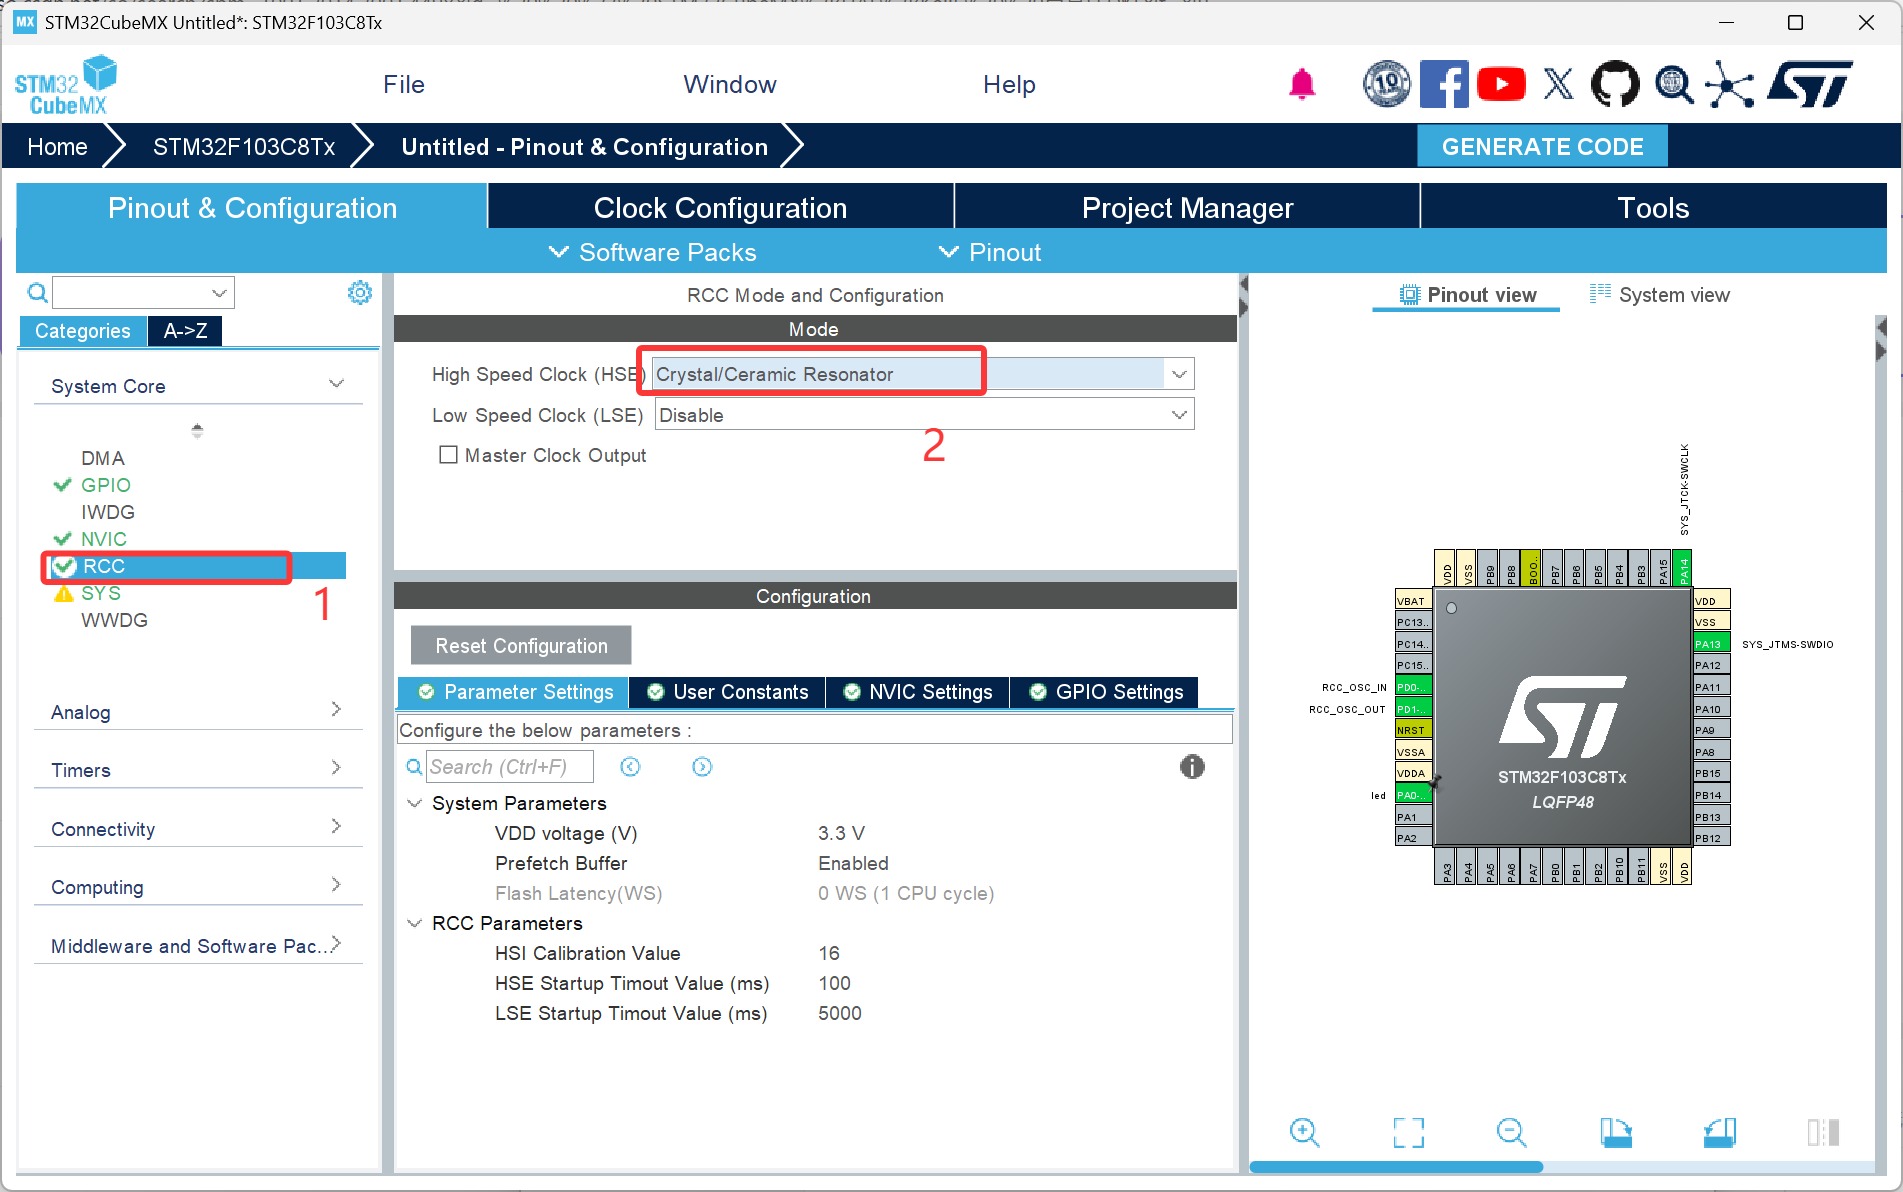Click the ST 10 years anniversary badge icon
This screenshot has width=1903, height=1192.
tap(1386, 84)
